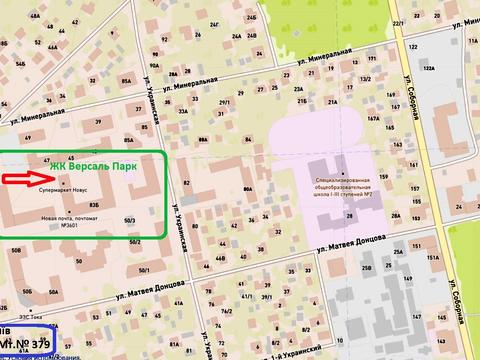
Task: Select building number 33A
Action: [183, 111]
